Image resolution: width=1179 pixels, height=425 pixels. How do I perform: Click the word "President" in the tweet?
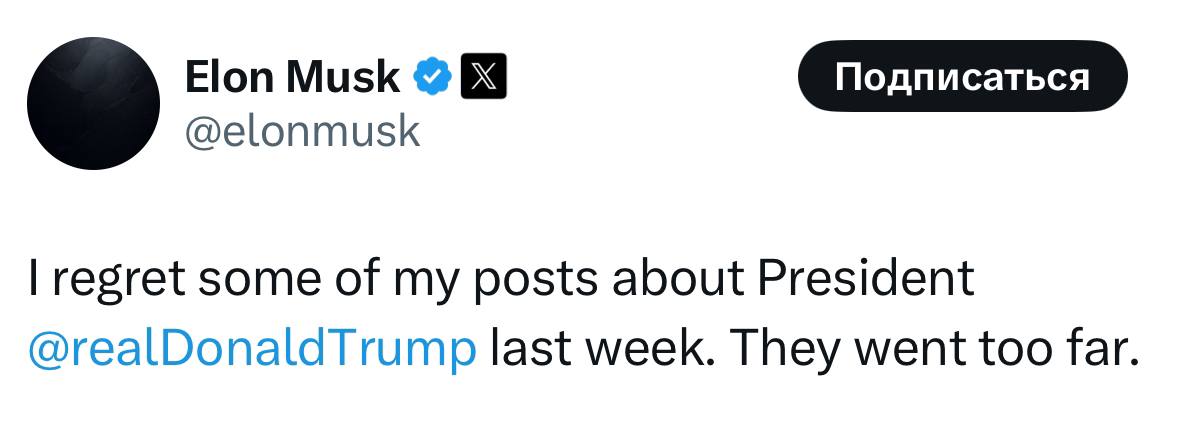tap(866, 279)
